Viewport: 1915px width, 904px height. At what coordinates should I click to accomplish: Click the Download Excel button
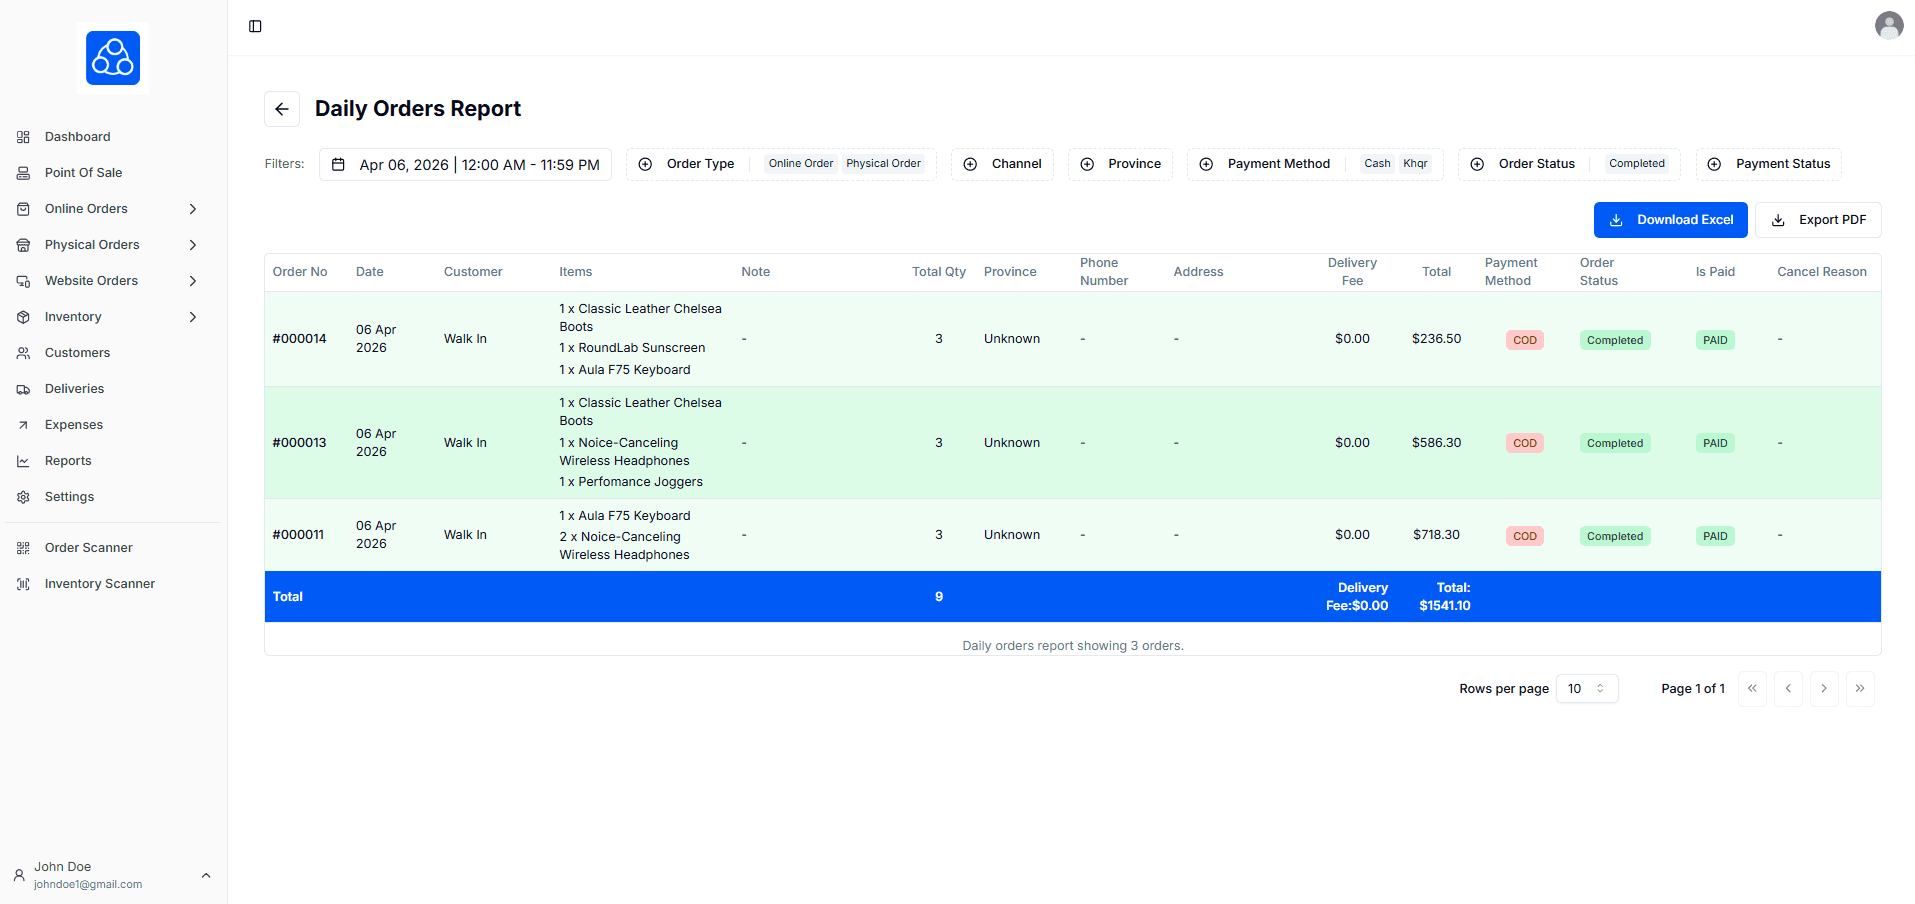point(1670,220)
